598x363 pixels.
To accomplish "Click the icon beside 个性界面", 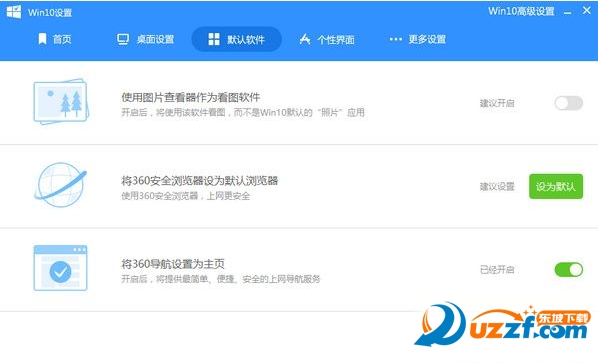I will (x=305, y=39).
